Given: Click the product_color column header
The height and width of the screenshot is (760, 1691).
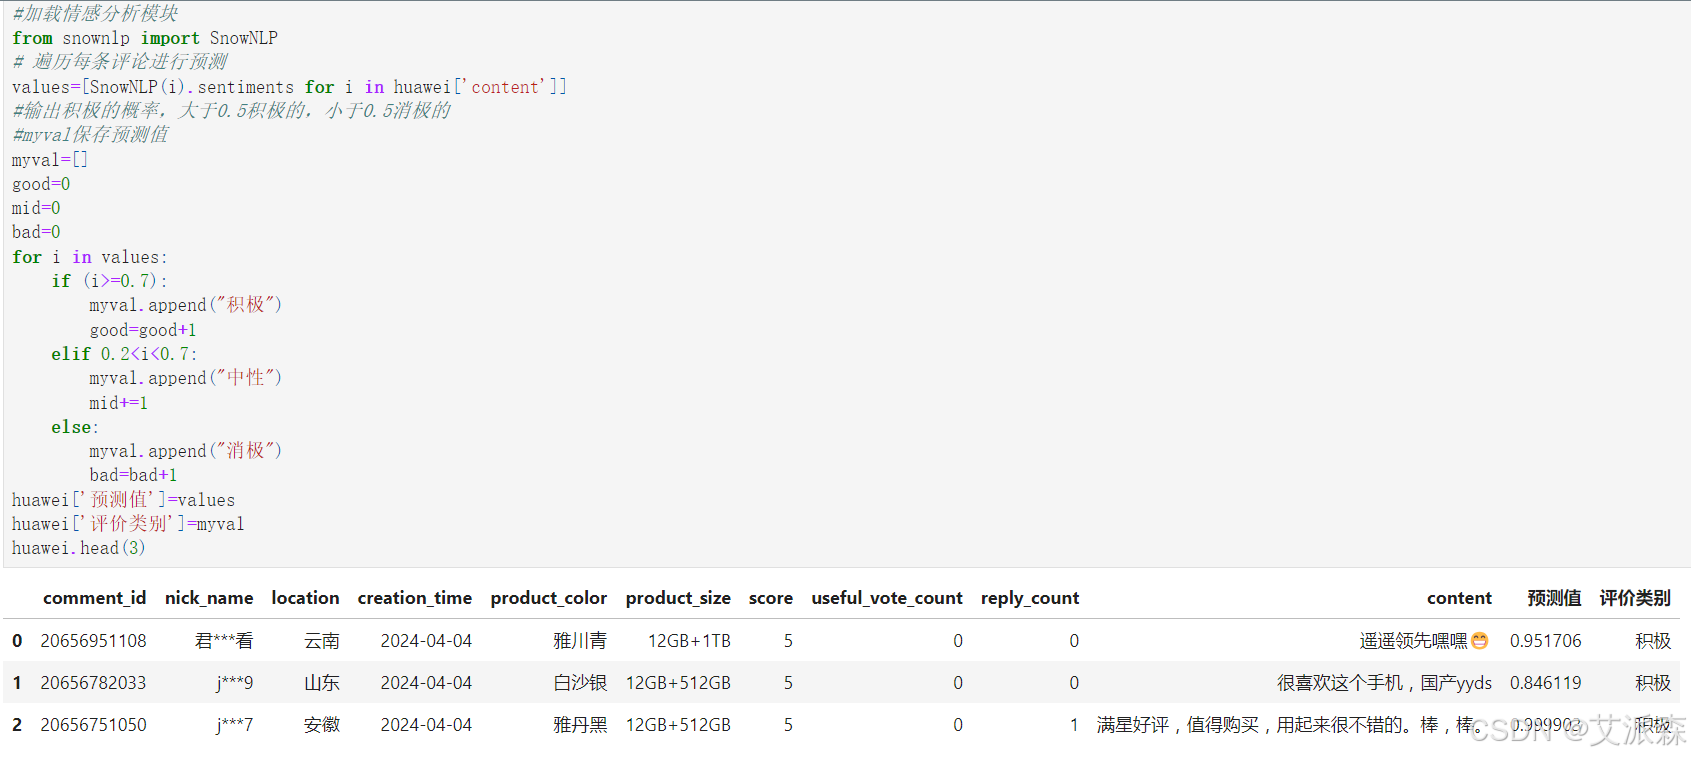Looking at the screenshot, I should click(549, 598).
